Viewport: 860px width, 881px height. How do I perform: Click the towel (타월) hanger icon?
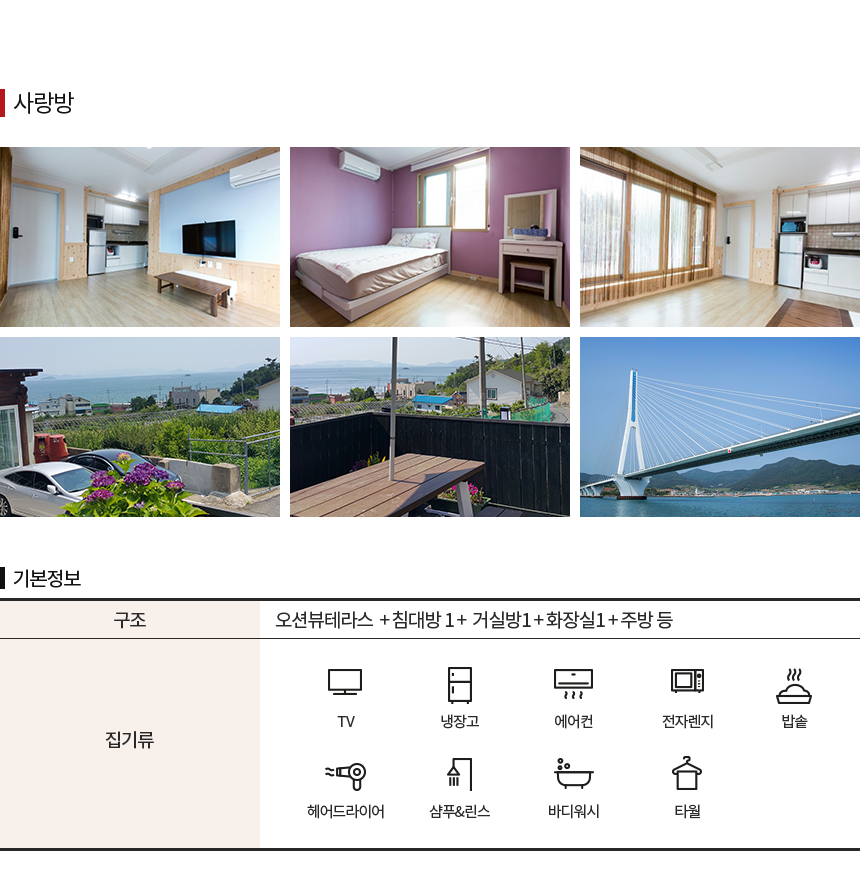[687, 773]
